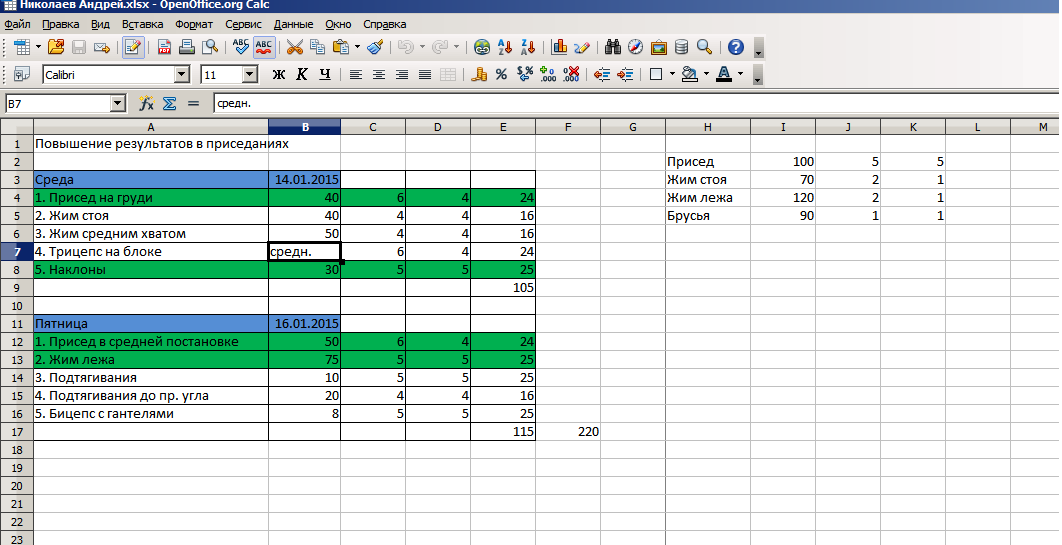Open the Данные menu
Screen dimensions: 1062x545
click(293, 23)
